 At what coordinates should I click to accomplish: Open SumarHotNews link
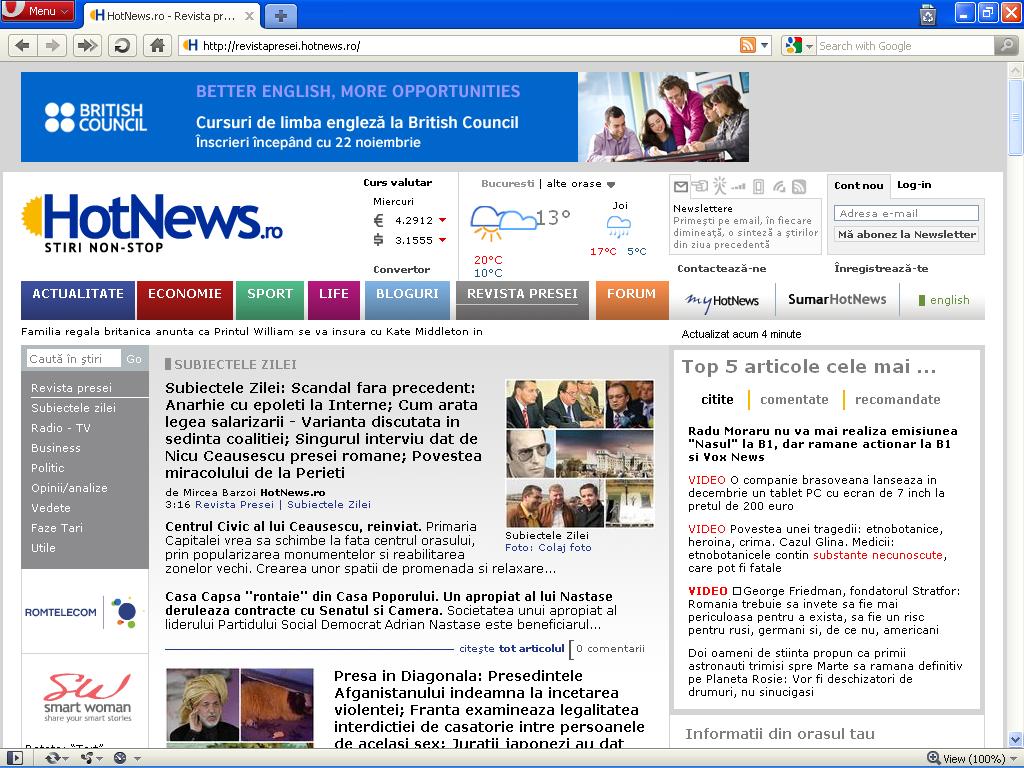tap(837, 299)
